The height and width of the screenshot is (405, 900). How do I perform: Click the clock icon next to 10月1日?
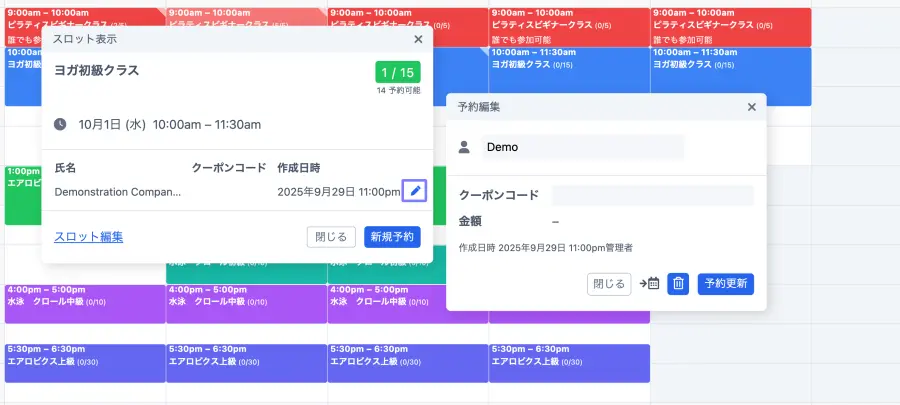click(60, 125)
